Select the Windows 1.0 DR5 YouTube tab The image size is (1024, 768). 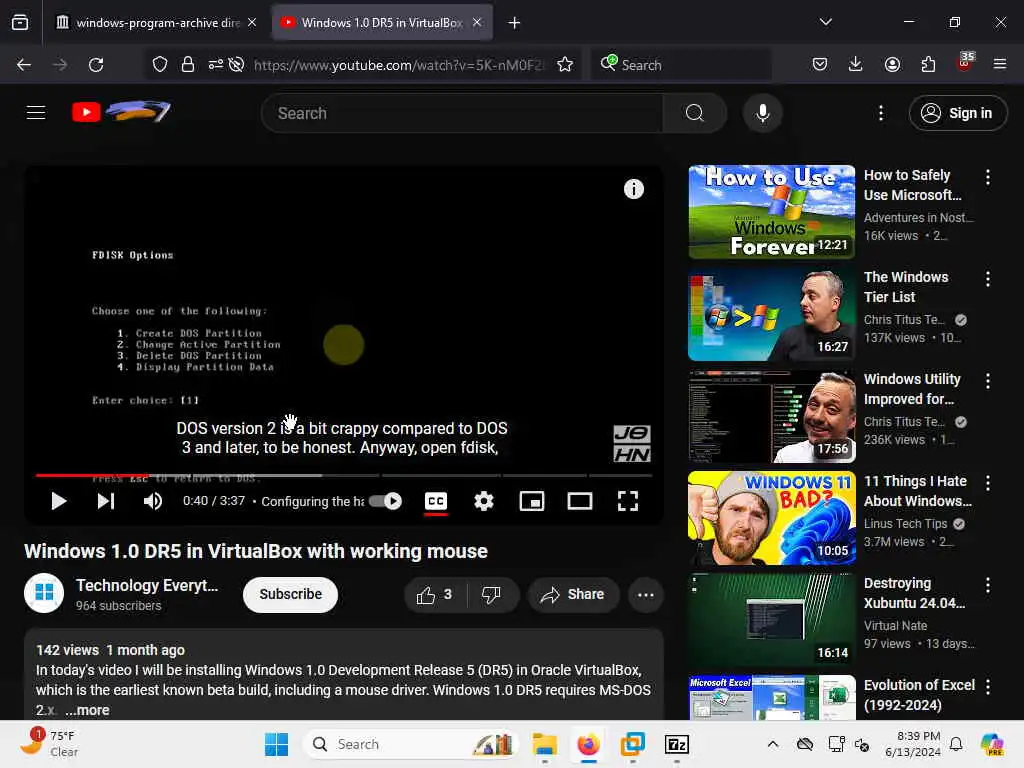(381, 23)
